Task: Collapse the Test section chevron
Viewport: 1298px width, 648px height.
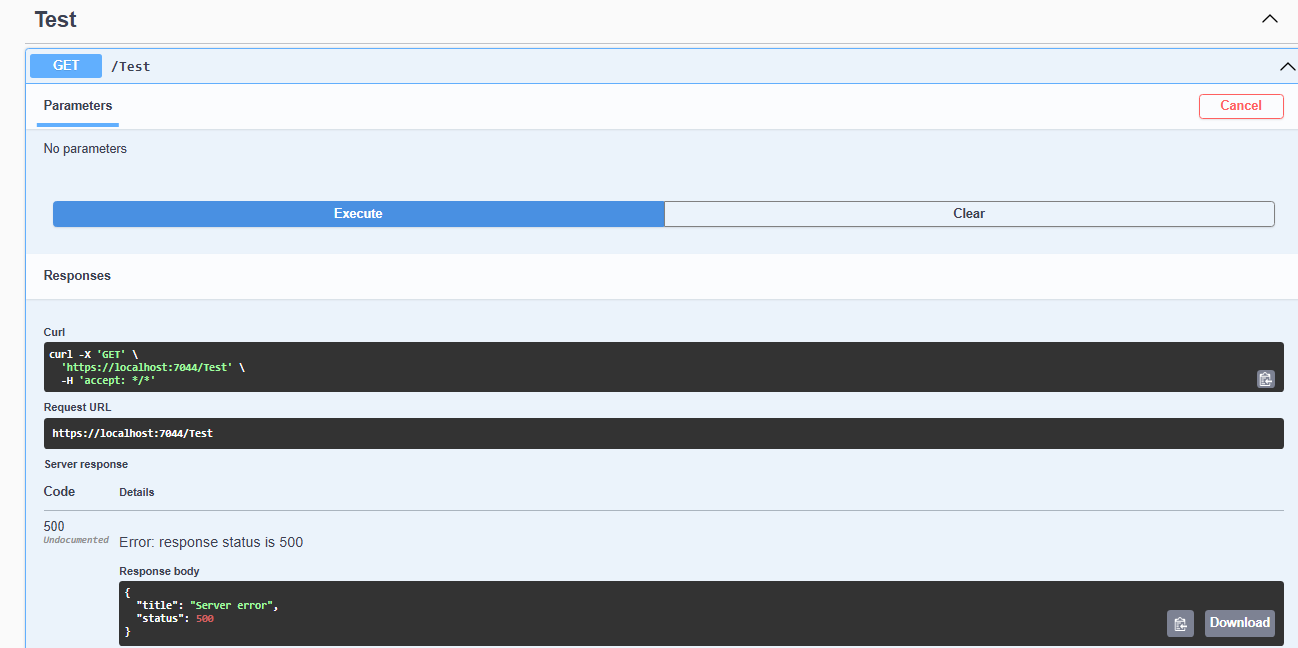Action: point(1270,19)
